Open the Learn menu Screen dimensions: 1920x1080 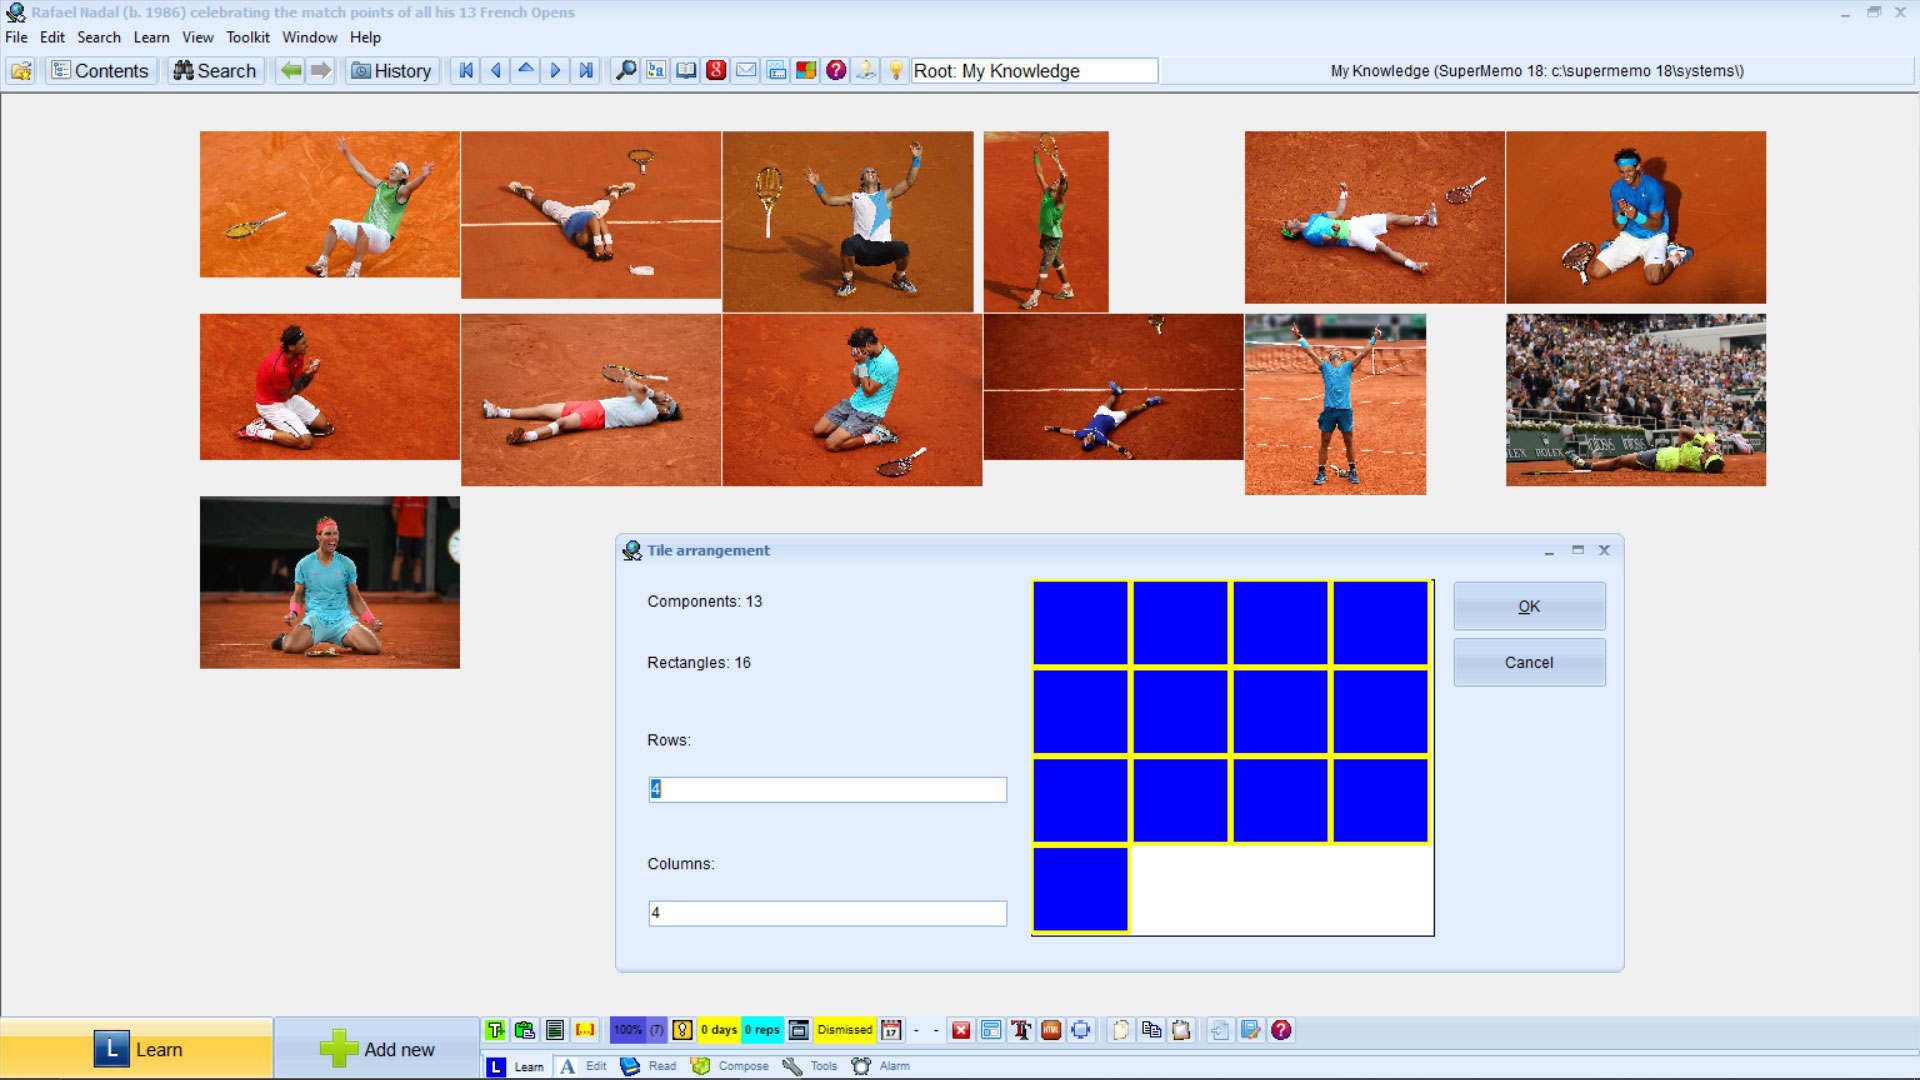[151, 37]
